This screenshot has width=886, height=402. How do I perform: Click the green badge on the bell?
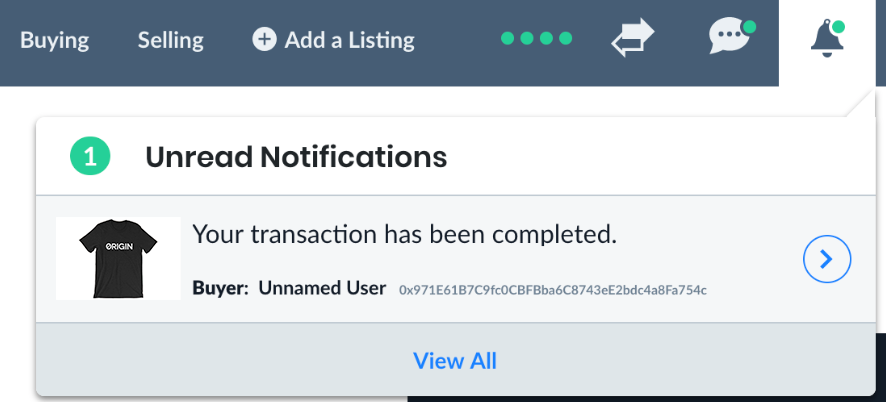pos(838,27)
